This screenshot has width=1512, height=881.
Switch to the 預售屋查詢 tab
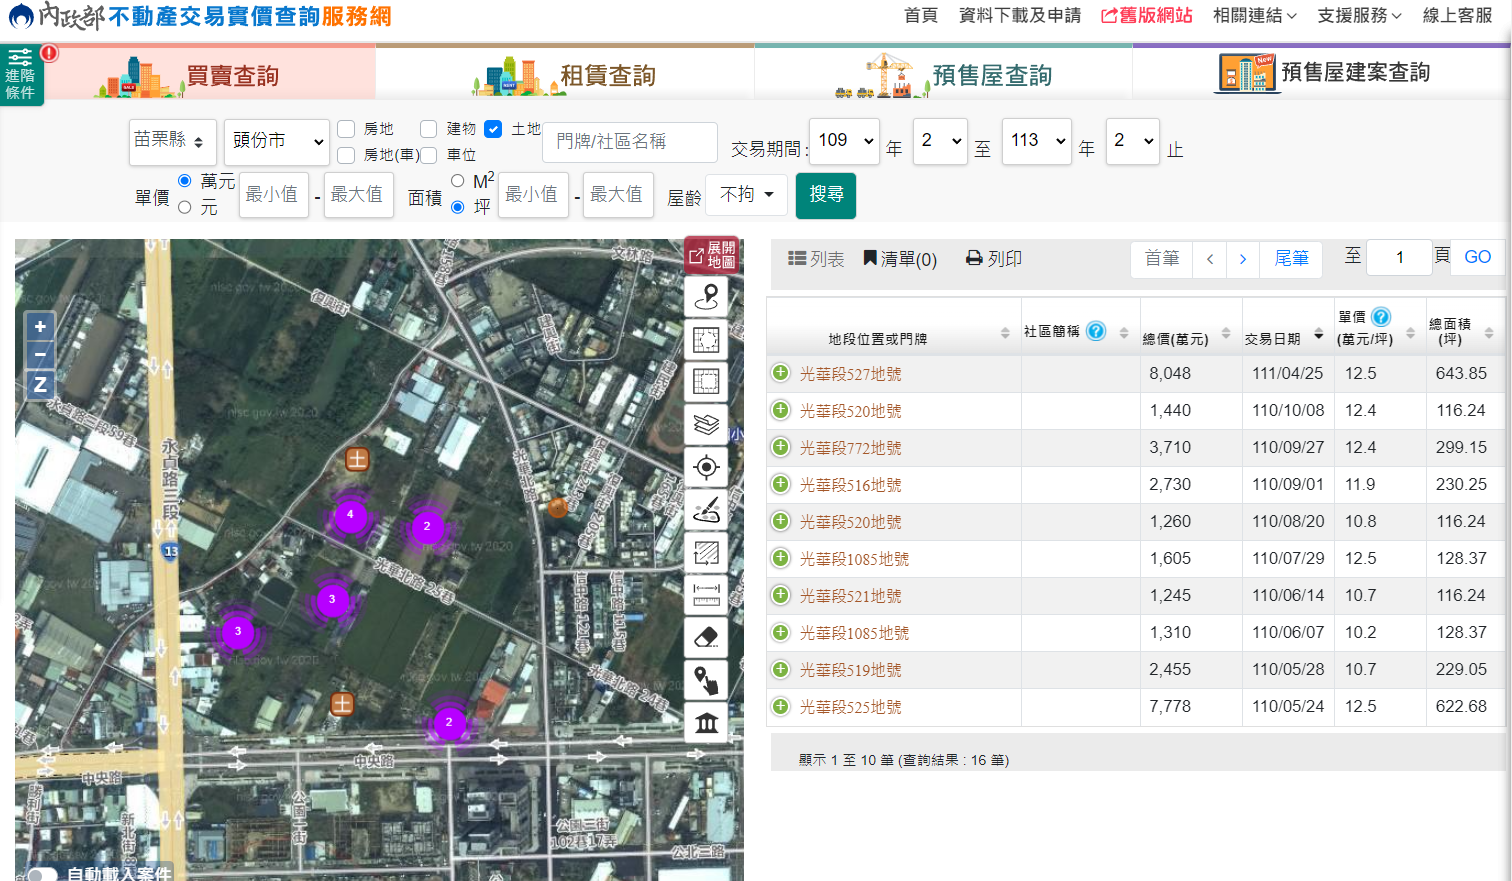pyautogui.click(x=944, y=74)
